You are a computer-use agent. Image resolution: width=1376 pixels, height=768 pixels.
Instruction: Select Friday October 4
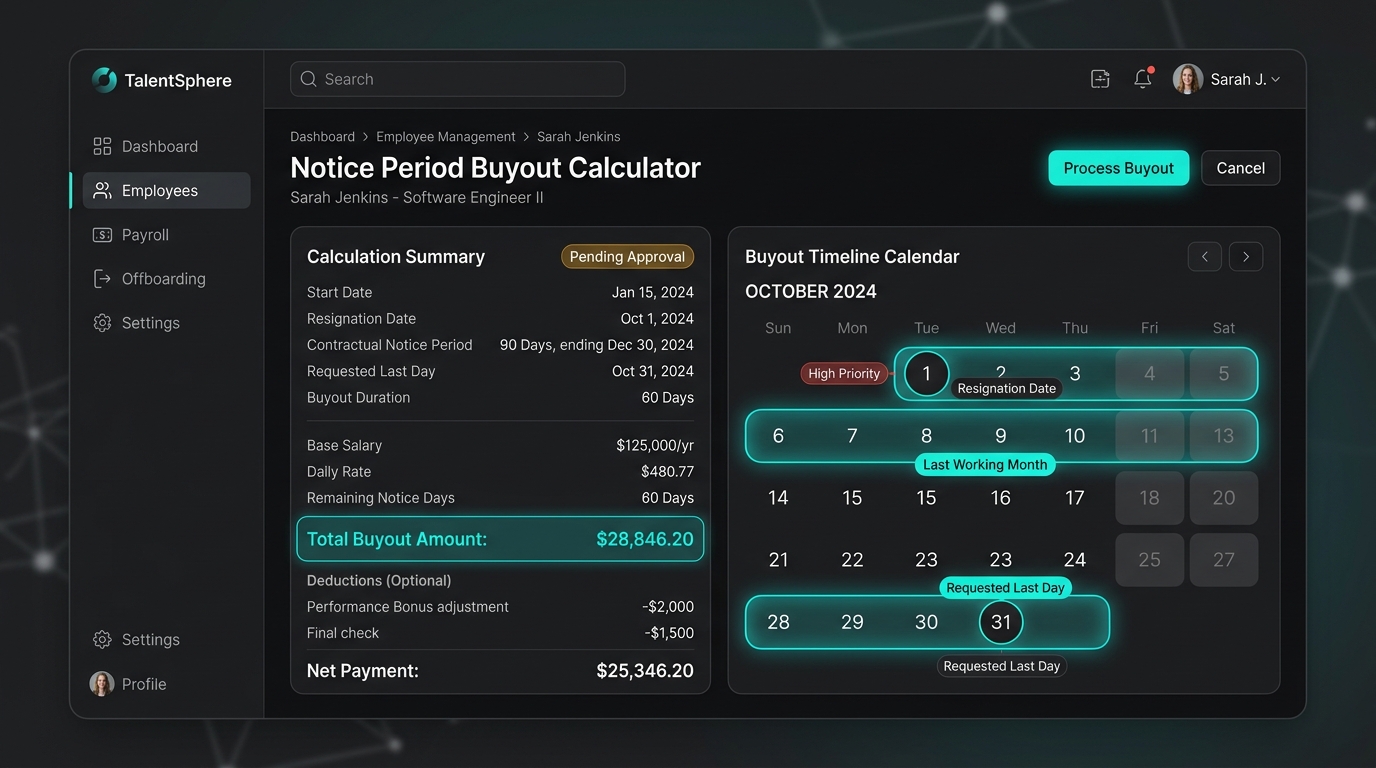(x=1150, y=374)
